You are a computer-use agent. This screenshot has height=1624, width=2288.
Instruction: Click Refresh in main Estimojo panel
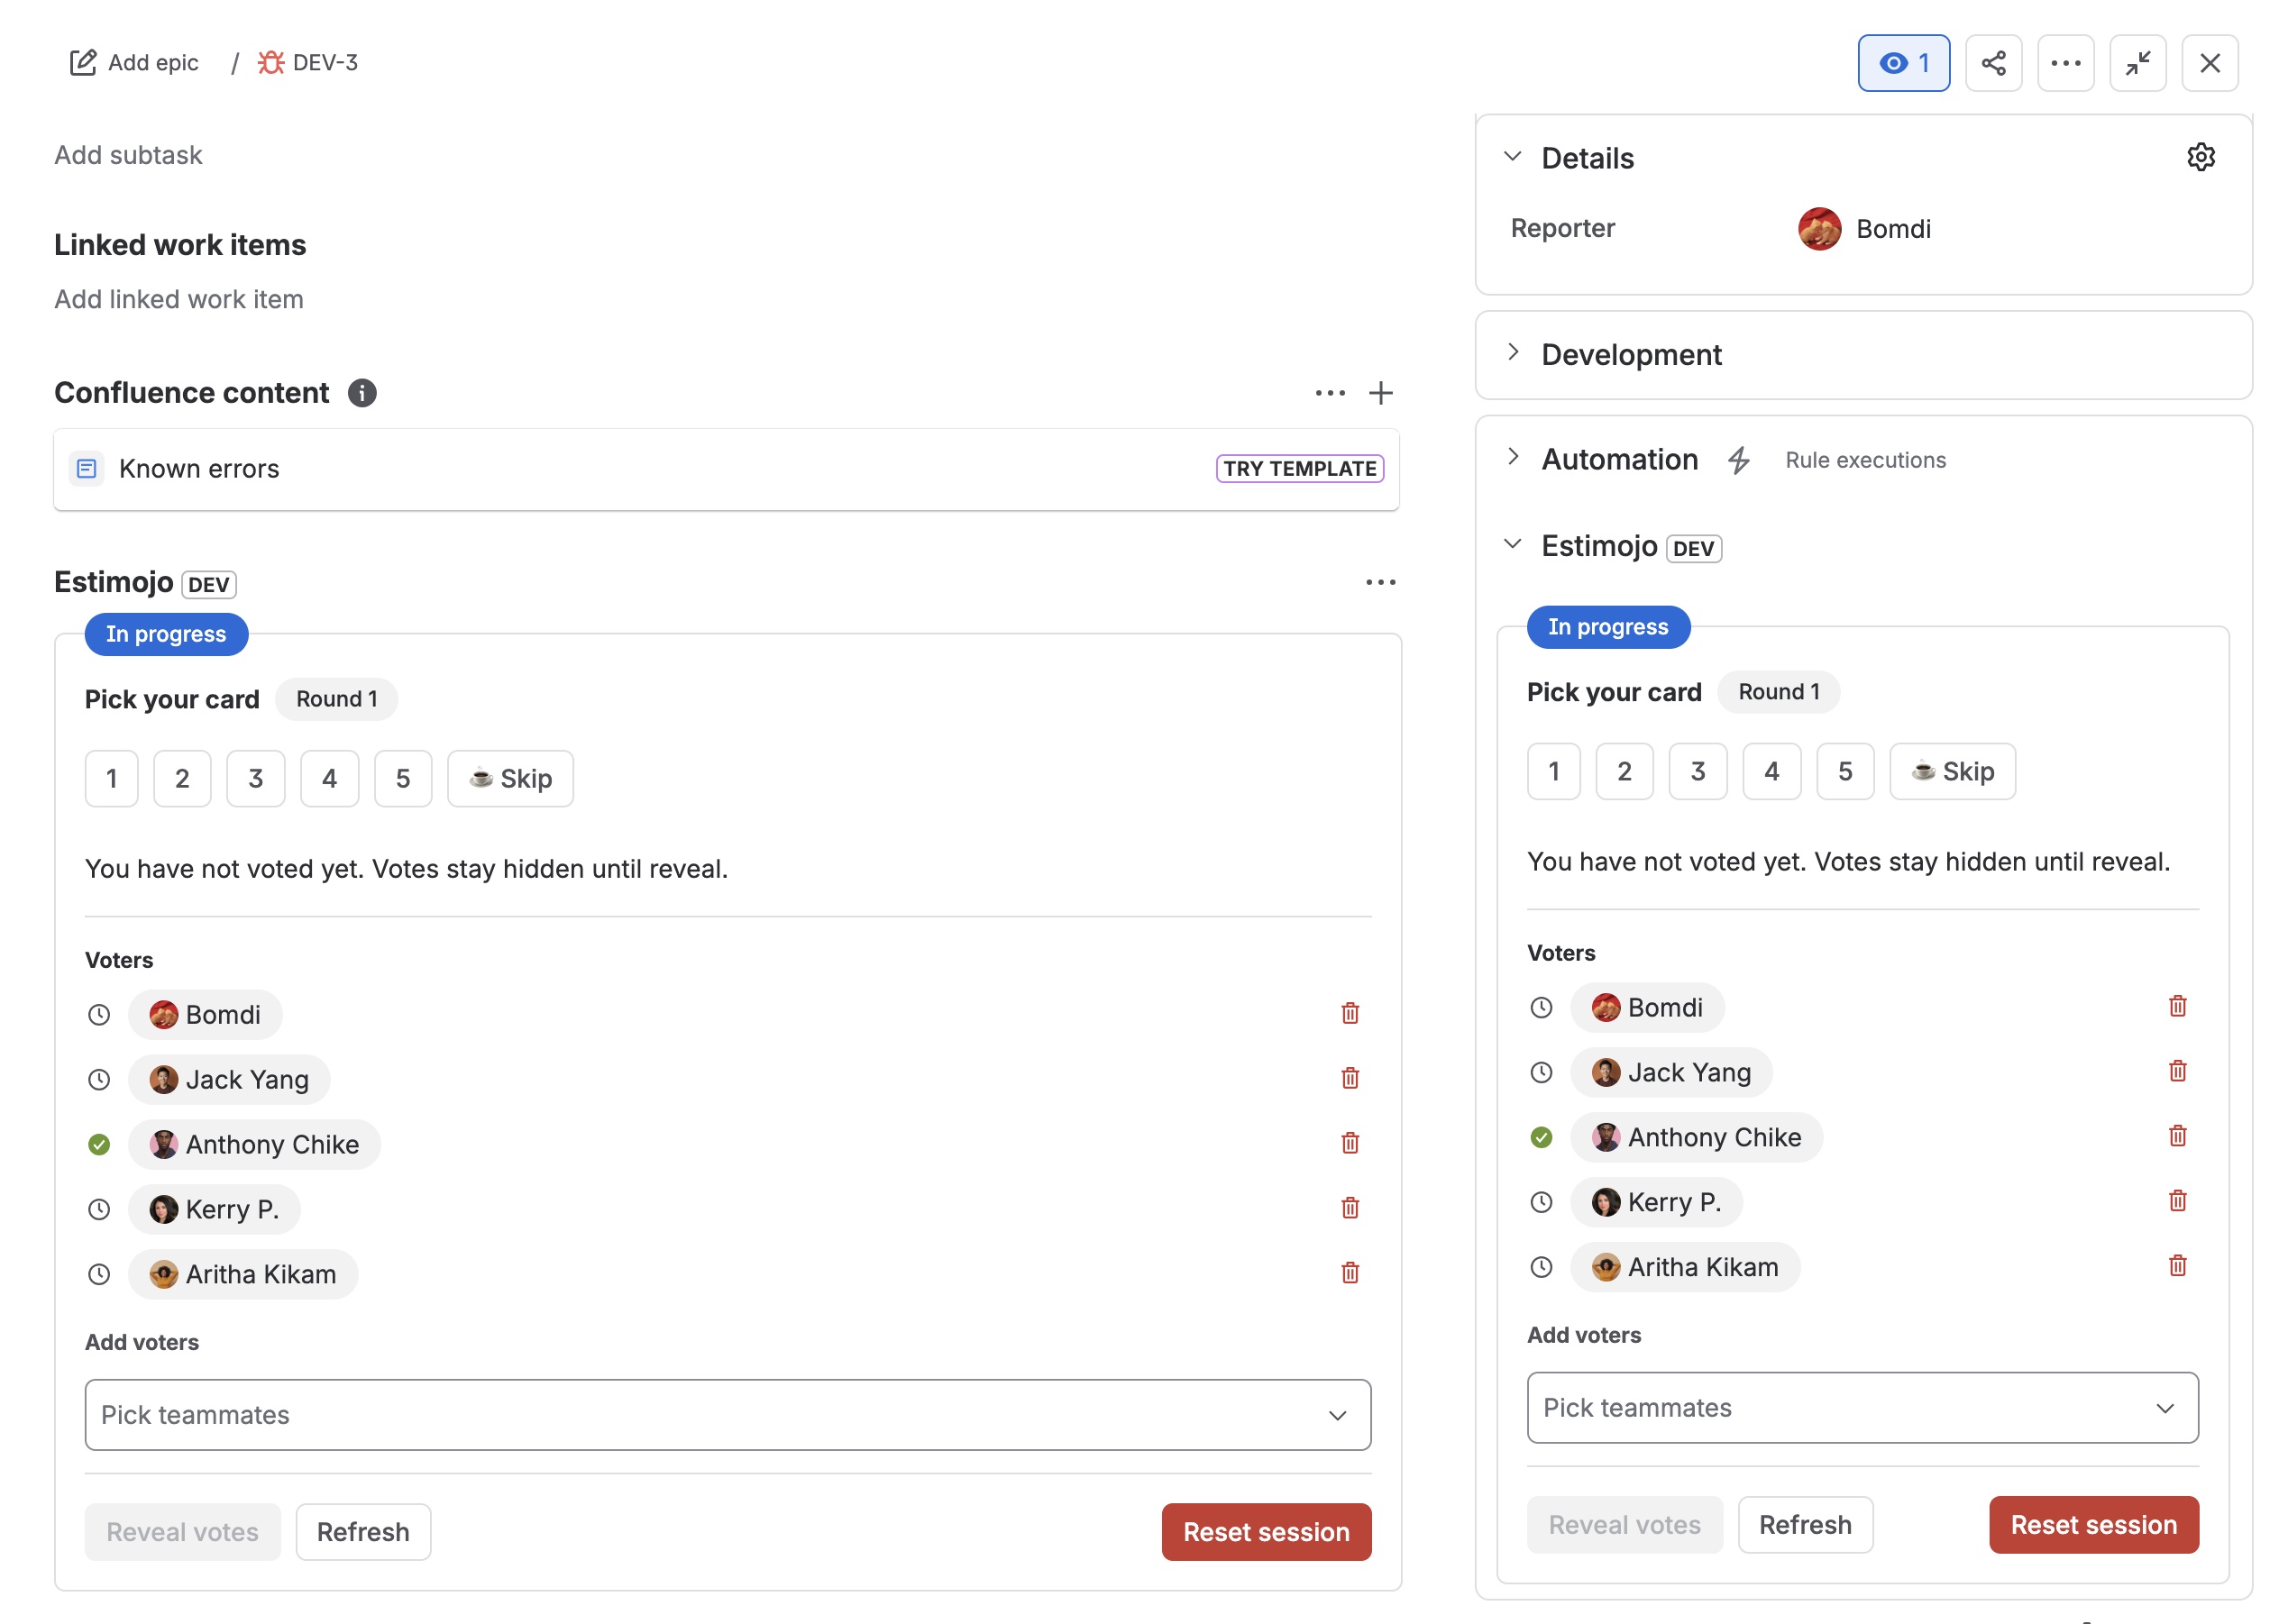point(363,1532)
